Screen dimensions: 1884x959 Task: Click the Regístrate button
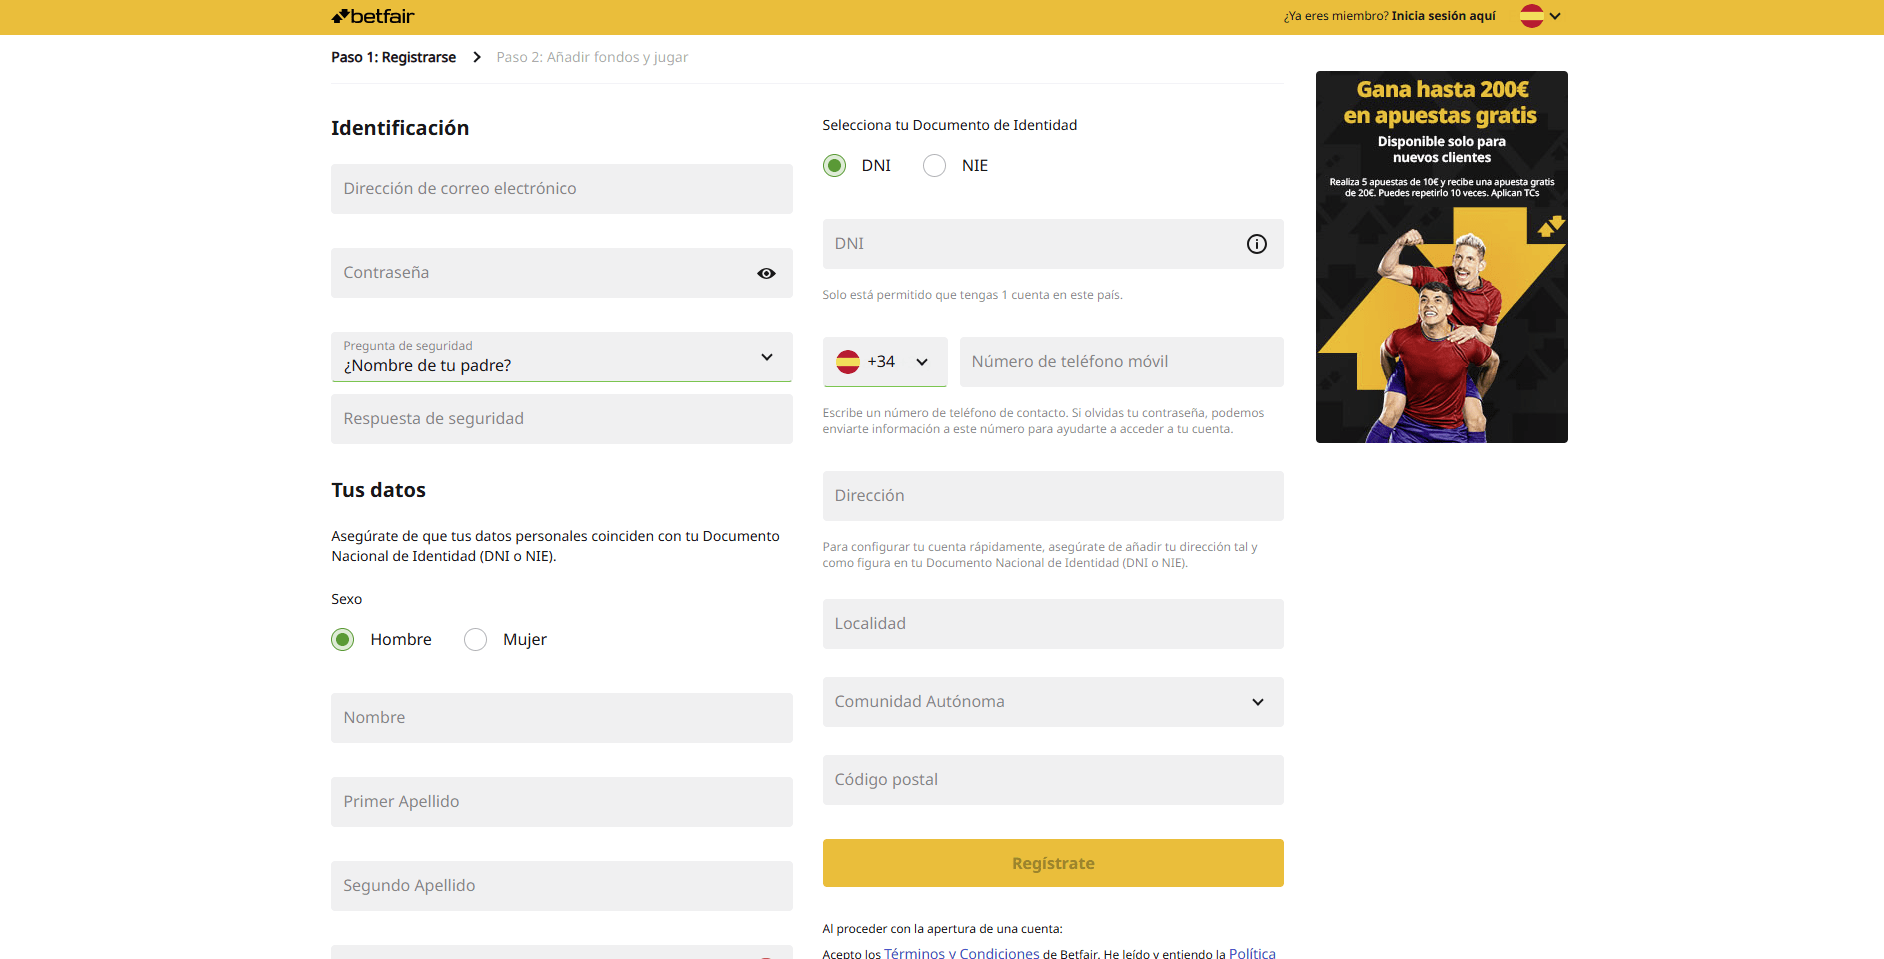click(1053, 863)
